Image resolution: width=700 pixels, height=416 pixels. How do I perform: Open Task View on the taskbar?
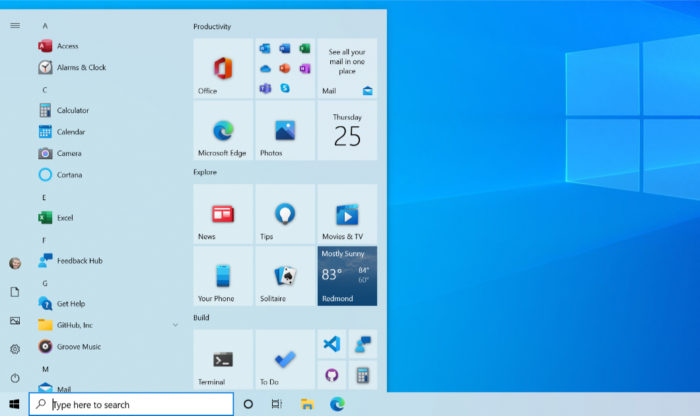[x=277, y=404]
